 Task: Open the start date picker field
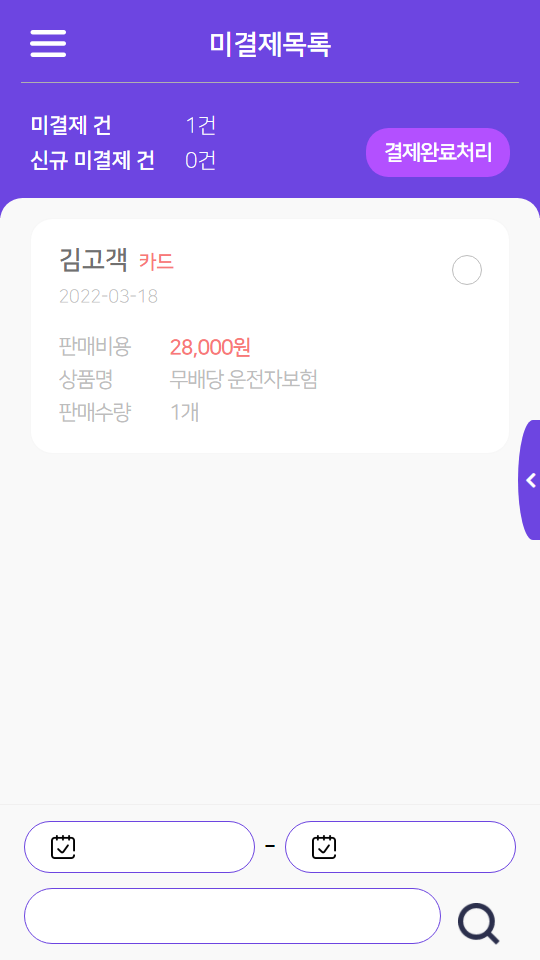click(x=139, y=847)
